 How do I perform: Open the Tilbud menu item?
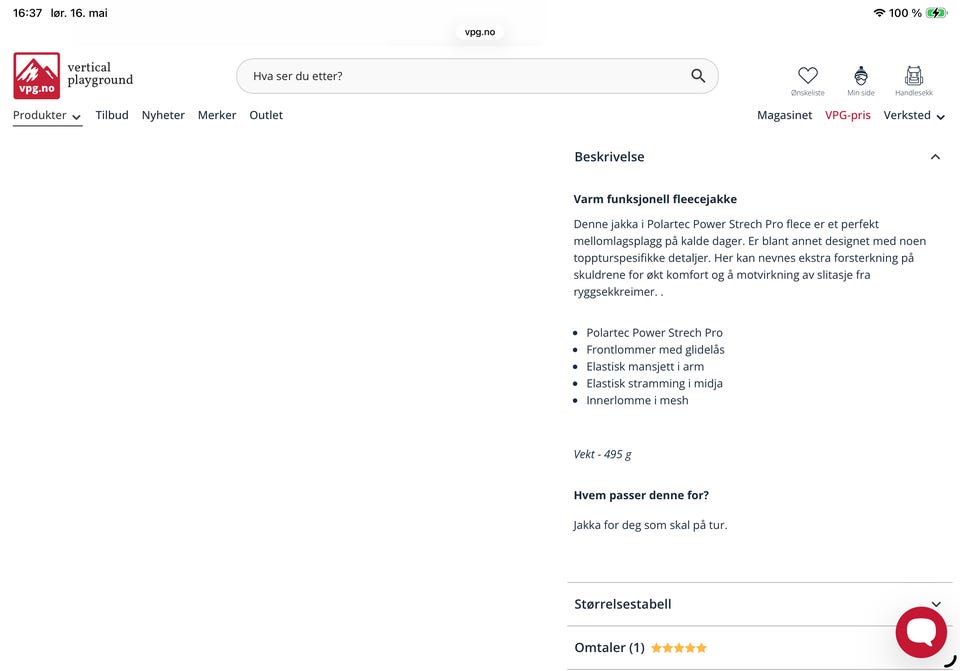[112, 115]
